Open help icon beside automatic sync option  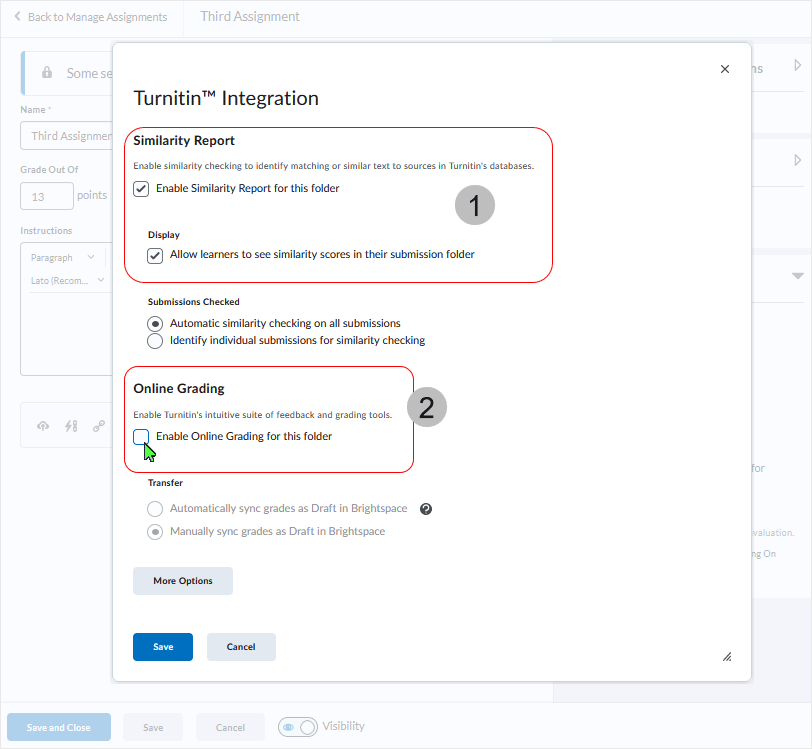[426, 509]
